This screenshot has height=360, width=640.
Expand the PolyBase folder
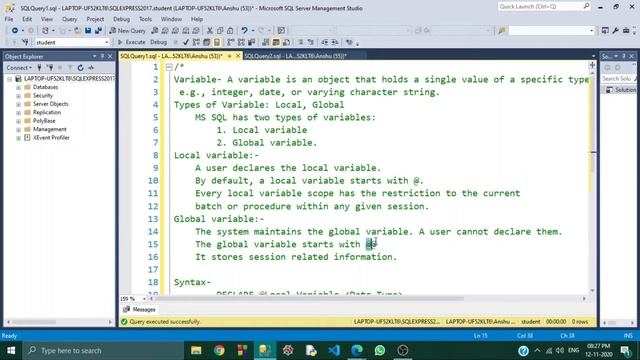tap(18, 121)
